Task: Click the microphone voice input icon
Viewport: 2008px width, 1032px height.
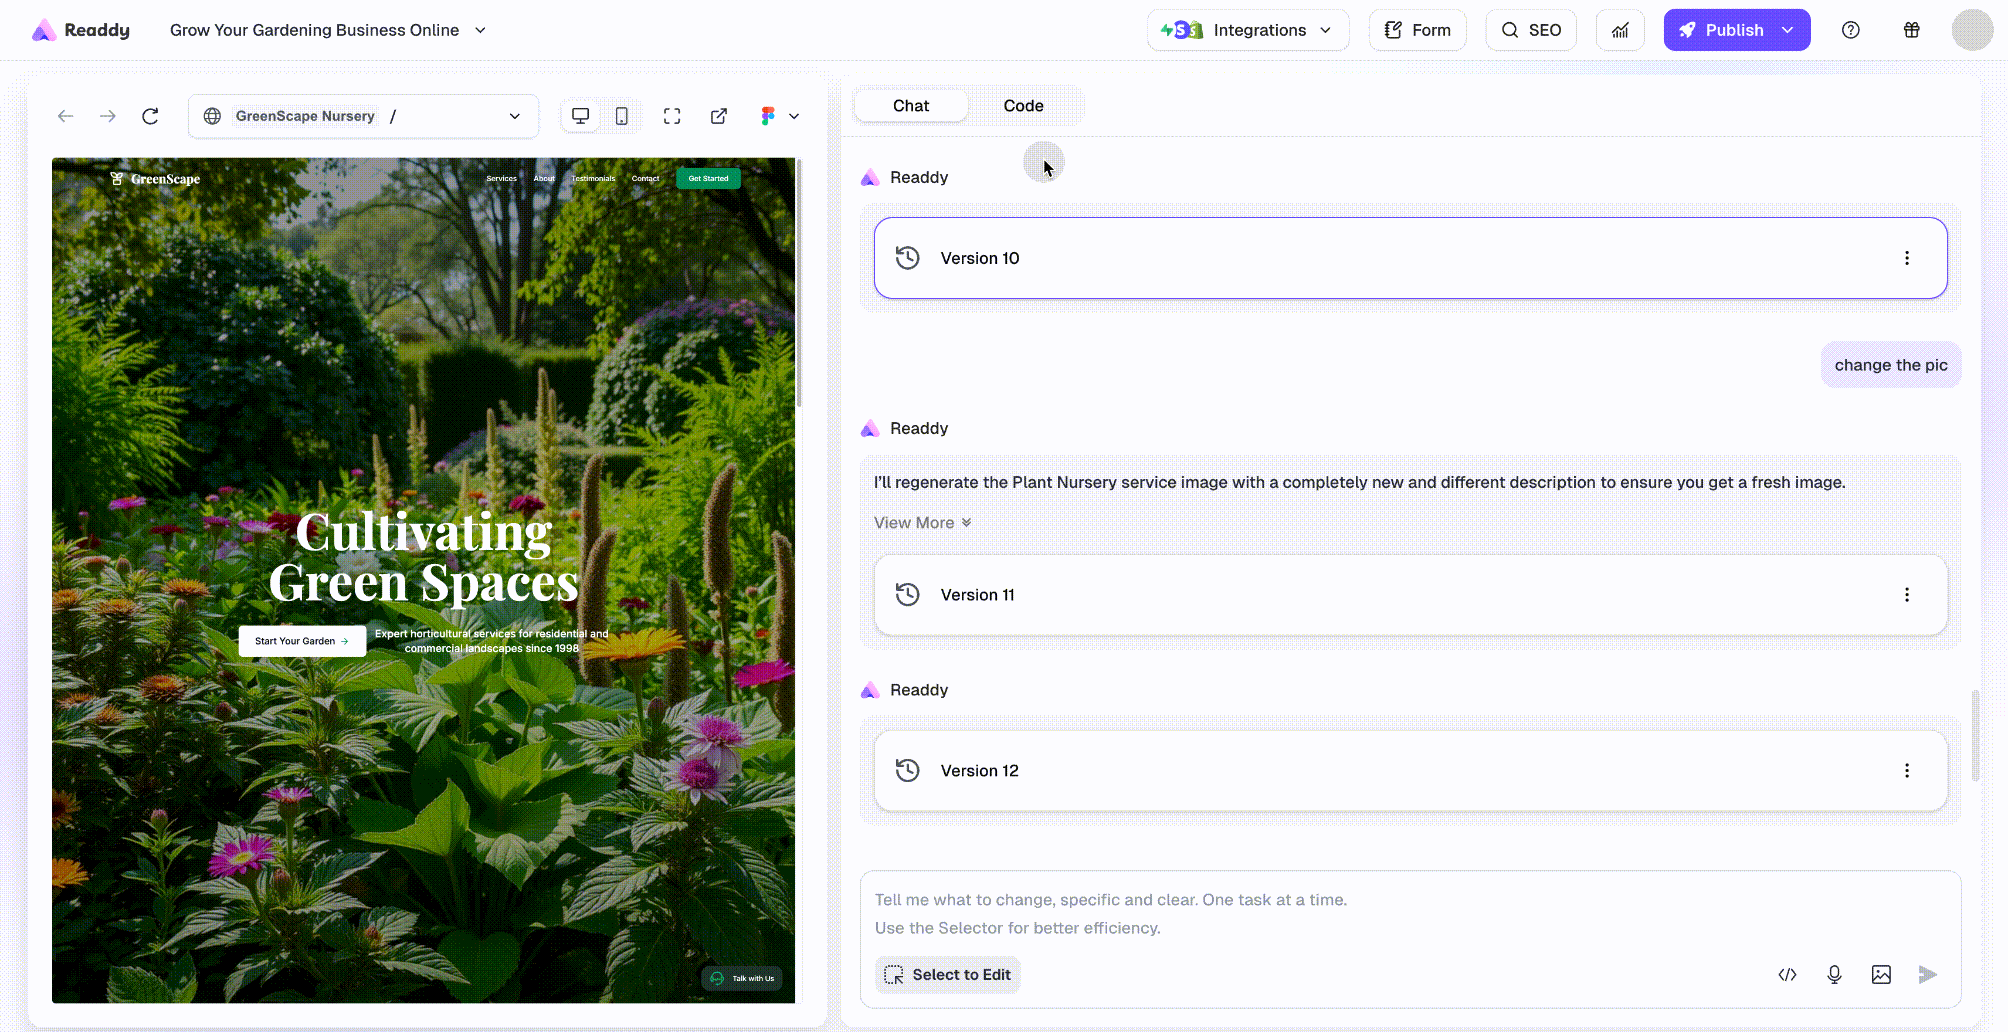Action: click(x=1834, y=974)
